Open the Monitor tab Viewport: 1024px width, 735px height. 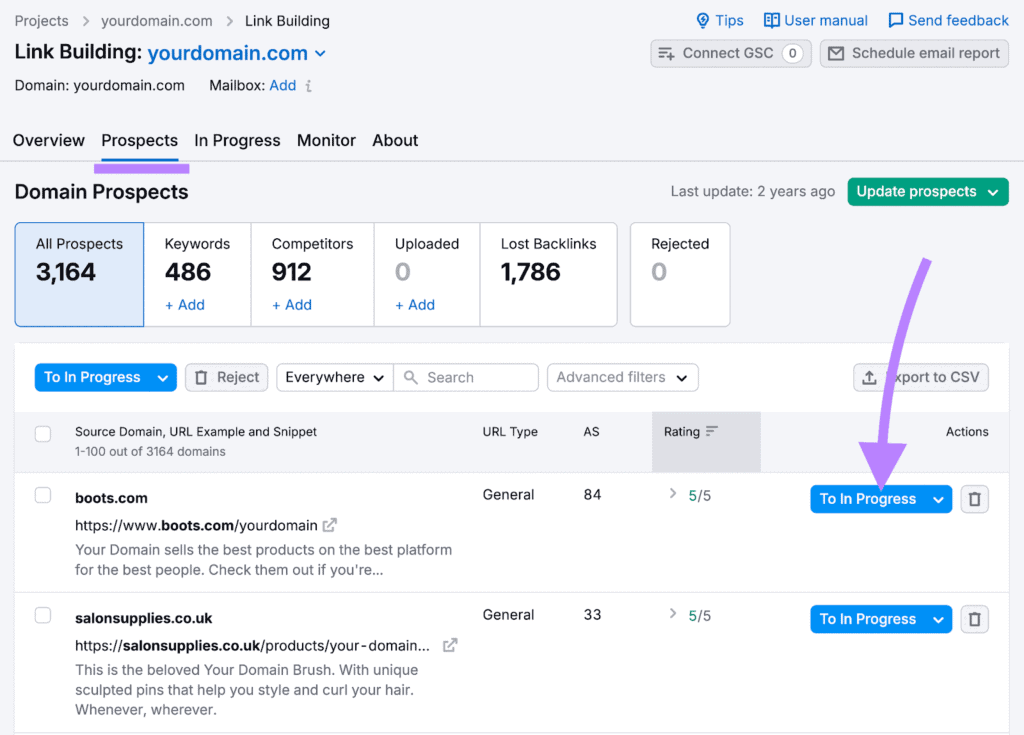point(326,140)
